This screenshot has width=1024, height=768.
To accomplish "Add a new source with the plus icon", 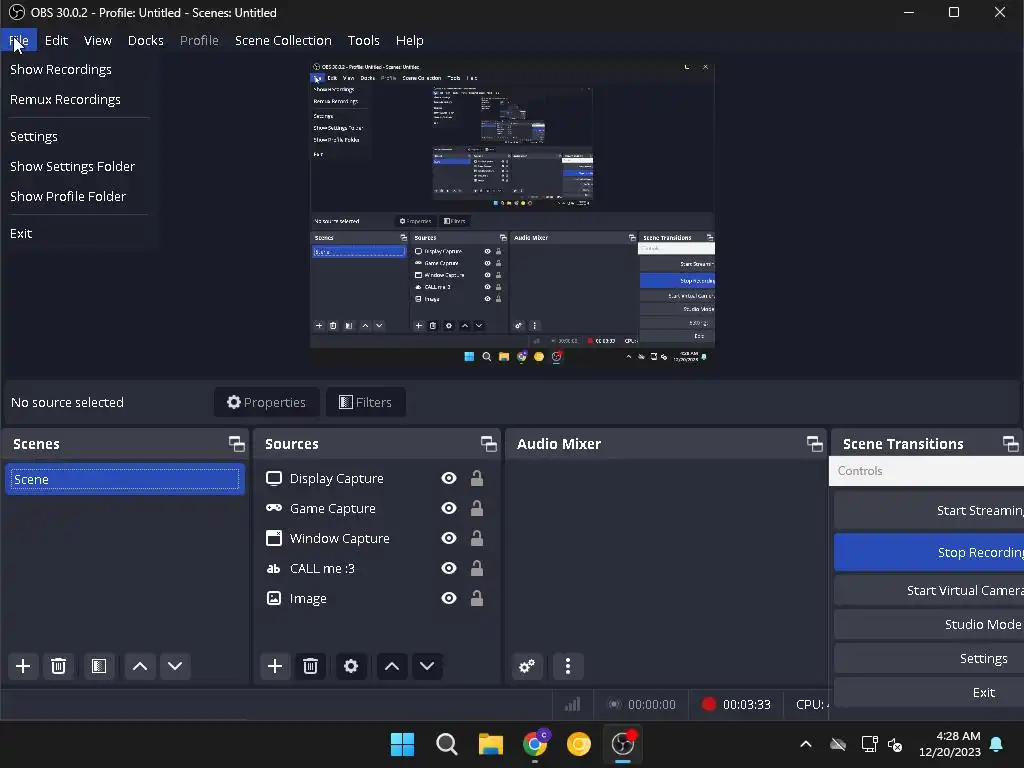I will (x=275, y=666).
